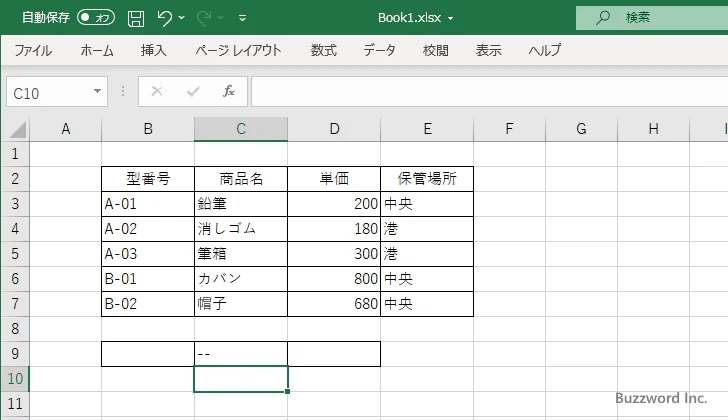Click the Undo arrow icon
728x420 pixels.
coord(165,18)
